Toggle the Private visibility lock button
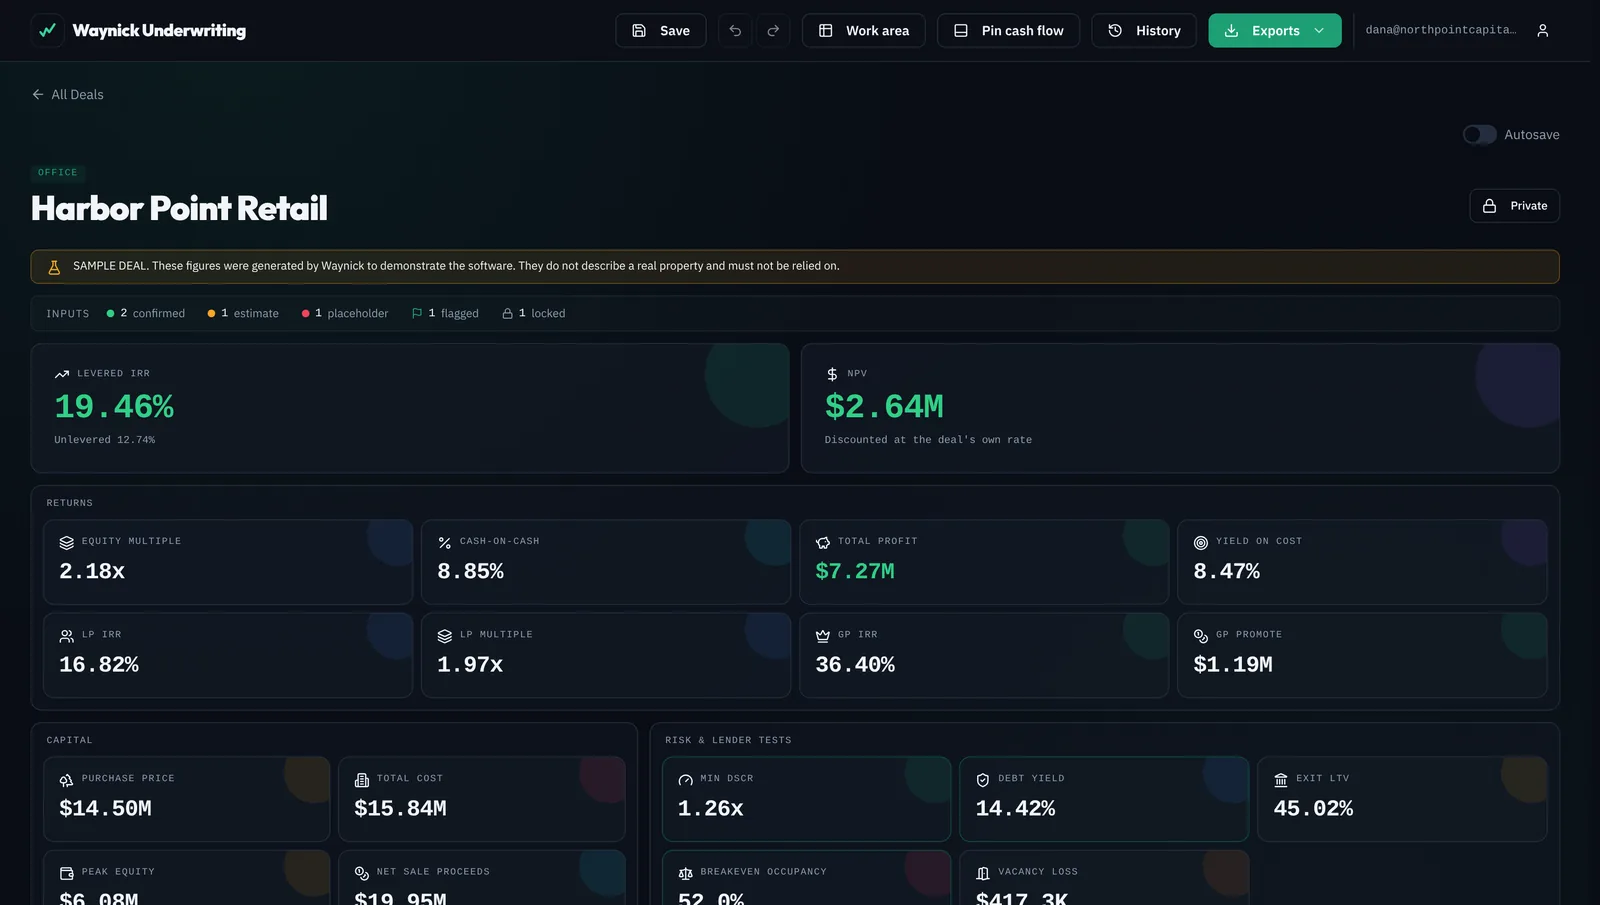Viewport: 1600px width, 905px height. coord(1514,206)
